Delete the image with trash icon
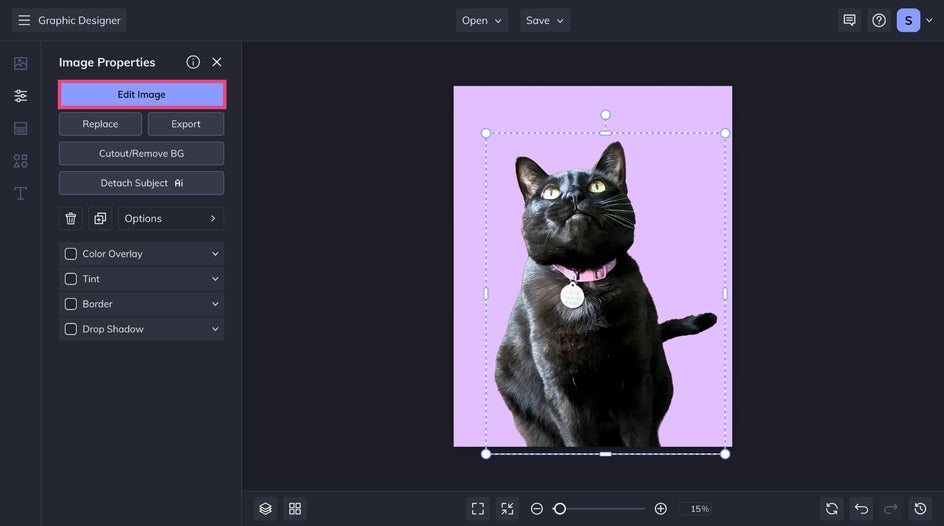The height and width of the screenshot is (526, 944). (x=70, y=218)
